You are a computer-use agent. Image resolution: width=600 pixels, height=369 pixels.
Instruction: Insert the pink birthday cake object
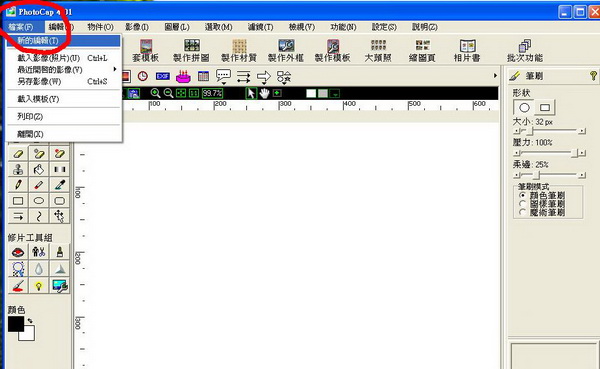(183, 76)
